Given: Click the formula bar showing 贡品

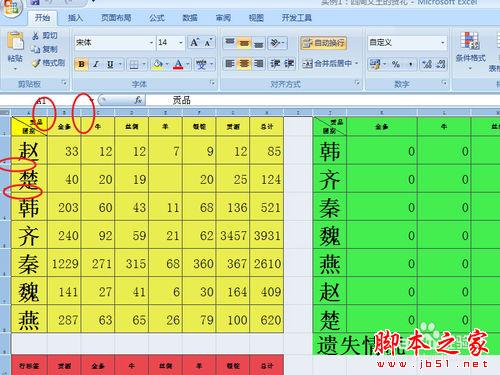Looking at the screenshot, I should [322, 100].
